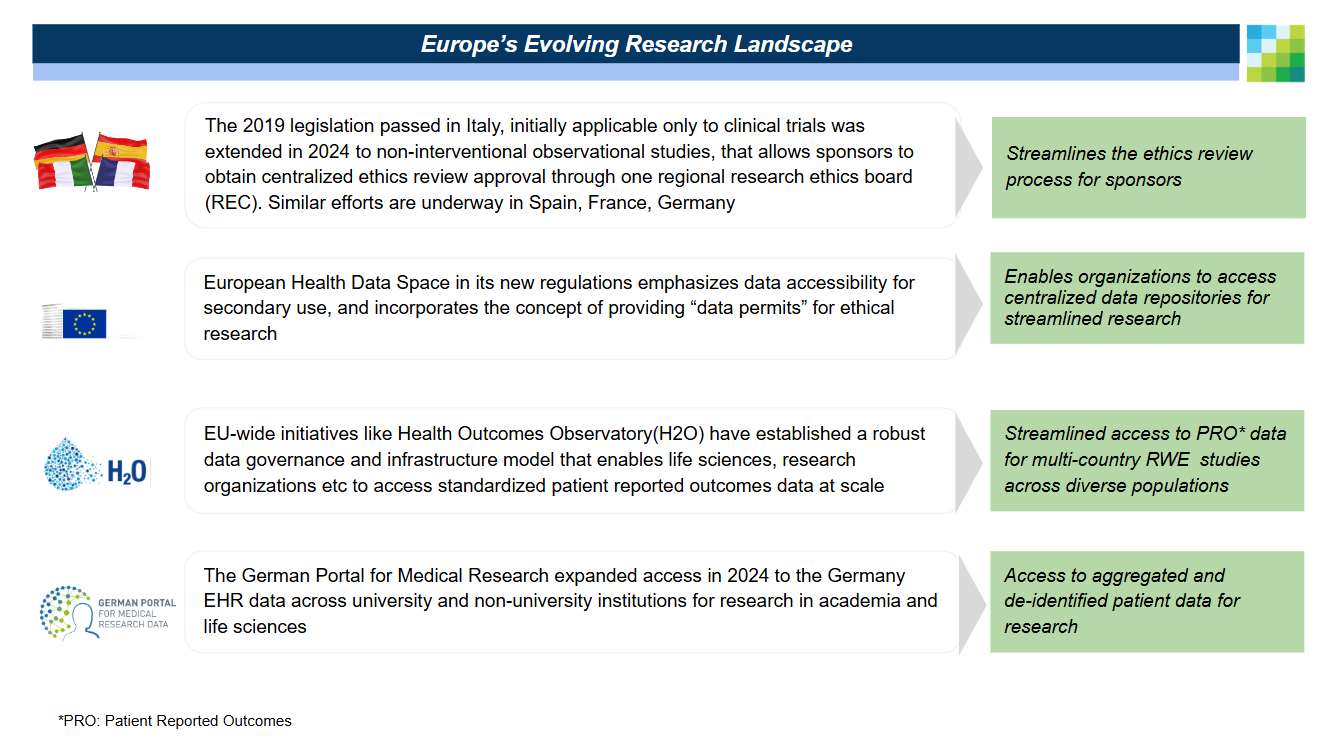Click the gray arrow beside the German Portal text
Screen dimensions: 1336x742
[968, 603]
